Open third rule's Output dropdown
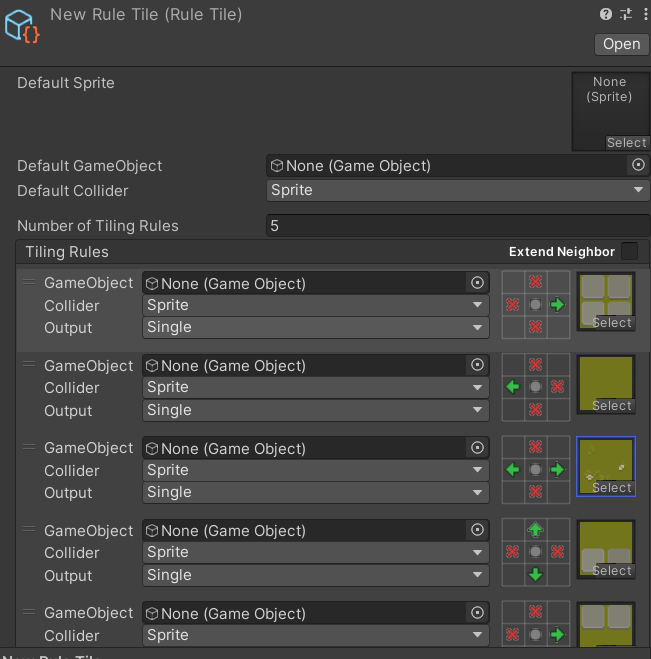651x659 pixels. [316, 492]
